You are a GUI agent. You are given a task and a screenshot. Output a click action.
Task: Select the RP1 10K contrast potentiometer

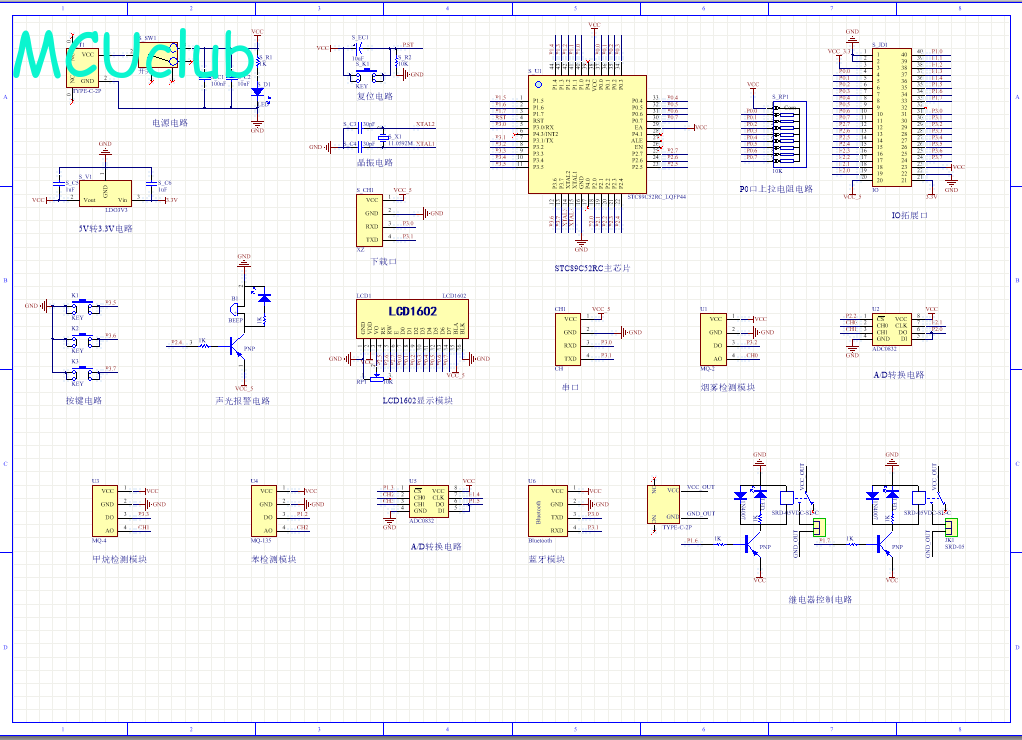[x=377, y=378]
